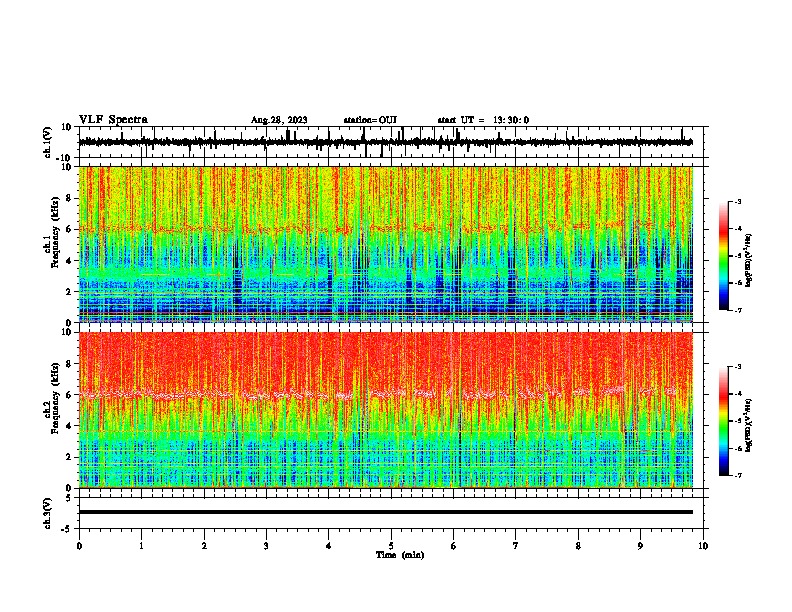Click the "VLF Spectra" plot title

(x=113, y=120)
